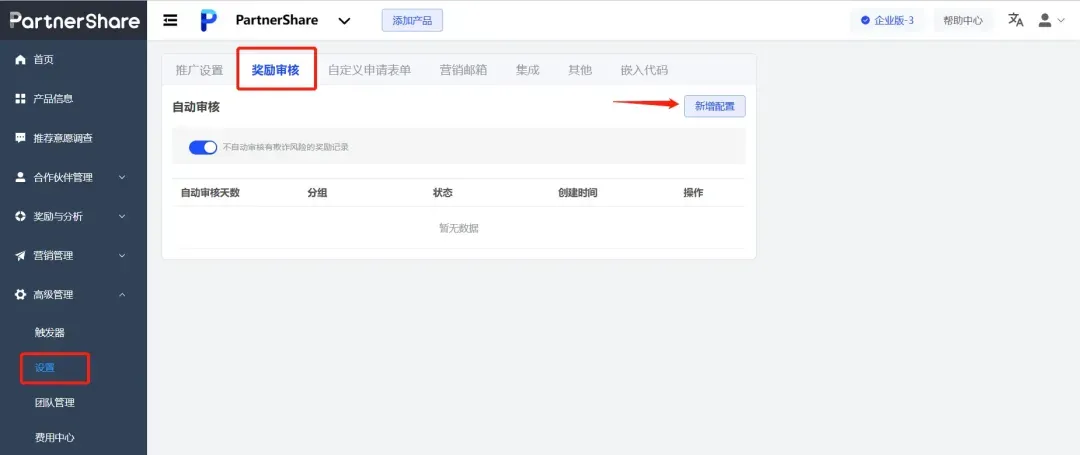Click the PartnerShare product name text
The height and width of the screenshot is (455, 1080).
(277, 20)
